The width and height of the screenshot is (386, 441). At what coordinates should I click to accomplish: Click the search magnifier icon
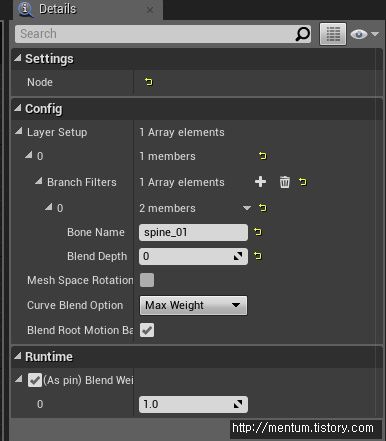tap(302, 34)
